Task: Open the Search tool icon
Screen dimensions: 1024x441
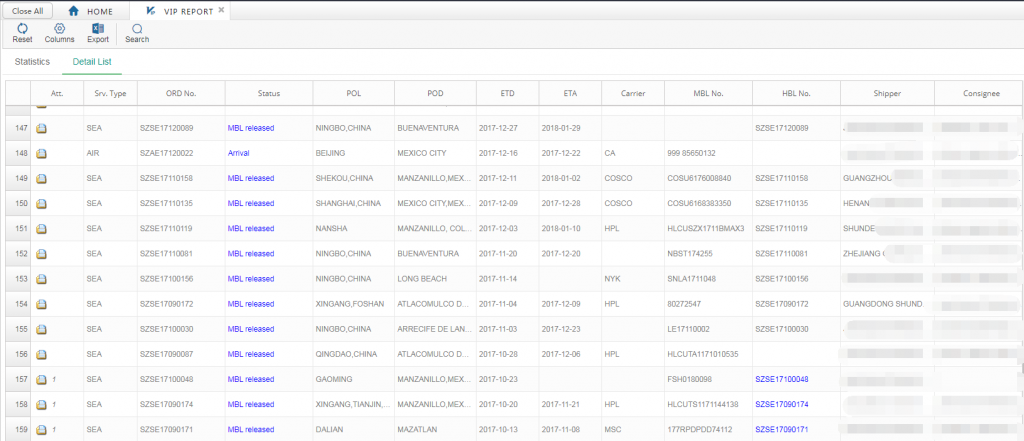Action: point(137,29)
